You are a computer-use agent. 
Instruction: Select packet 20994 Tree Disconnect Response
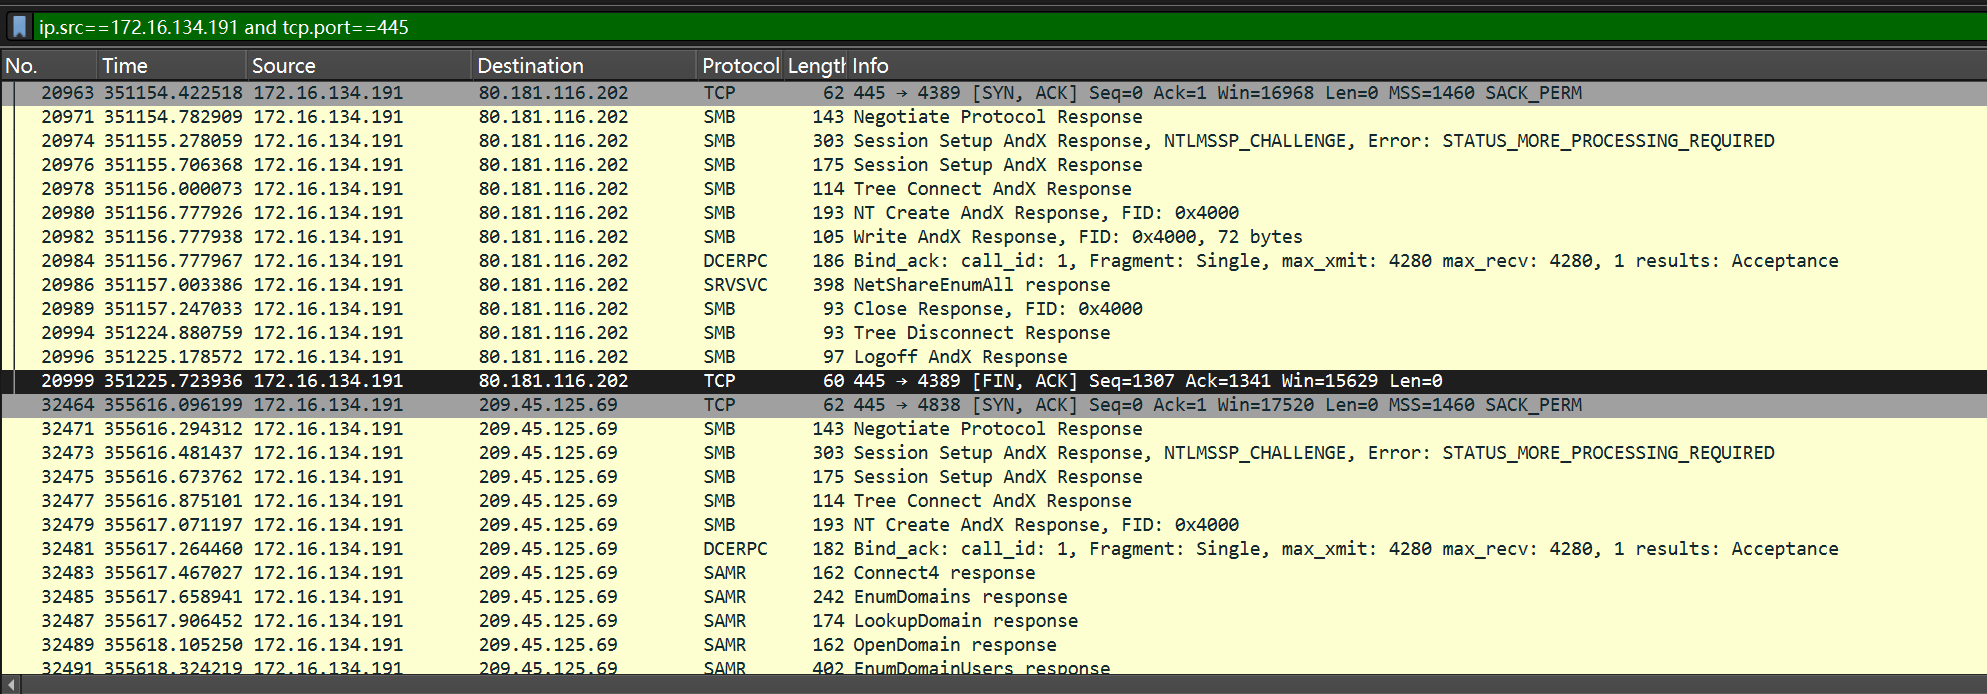(993, 333)
